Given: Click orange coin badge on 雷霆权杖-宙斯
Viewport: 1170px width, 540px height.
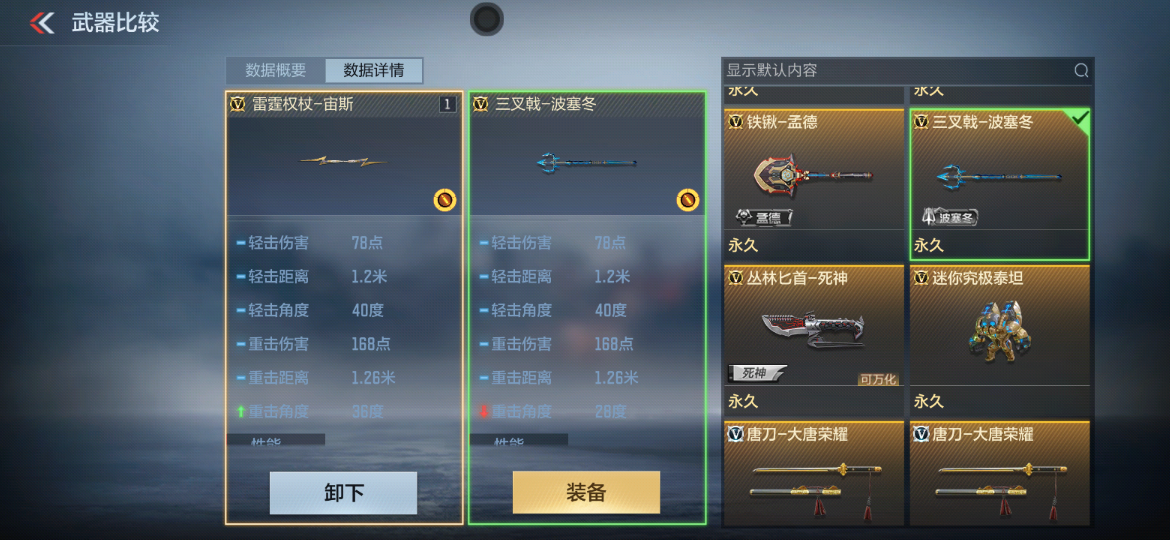Looking at the screenshot, I should (x=445, y=199).
